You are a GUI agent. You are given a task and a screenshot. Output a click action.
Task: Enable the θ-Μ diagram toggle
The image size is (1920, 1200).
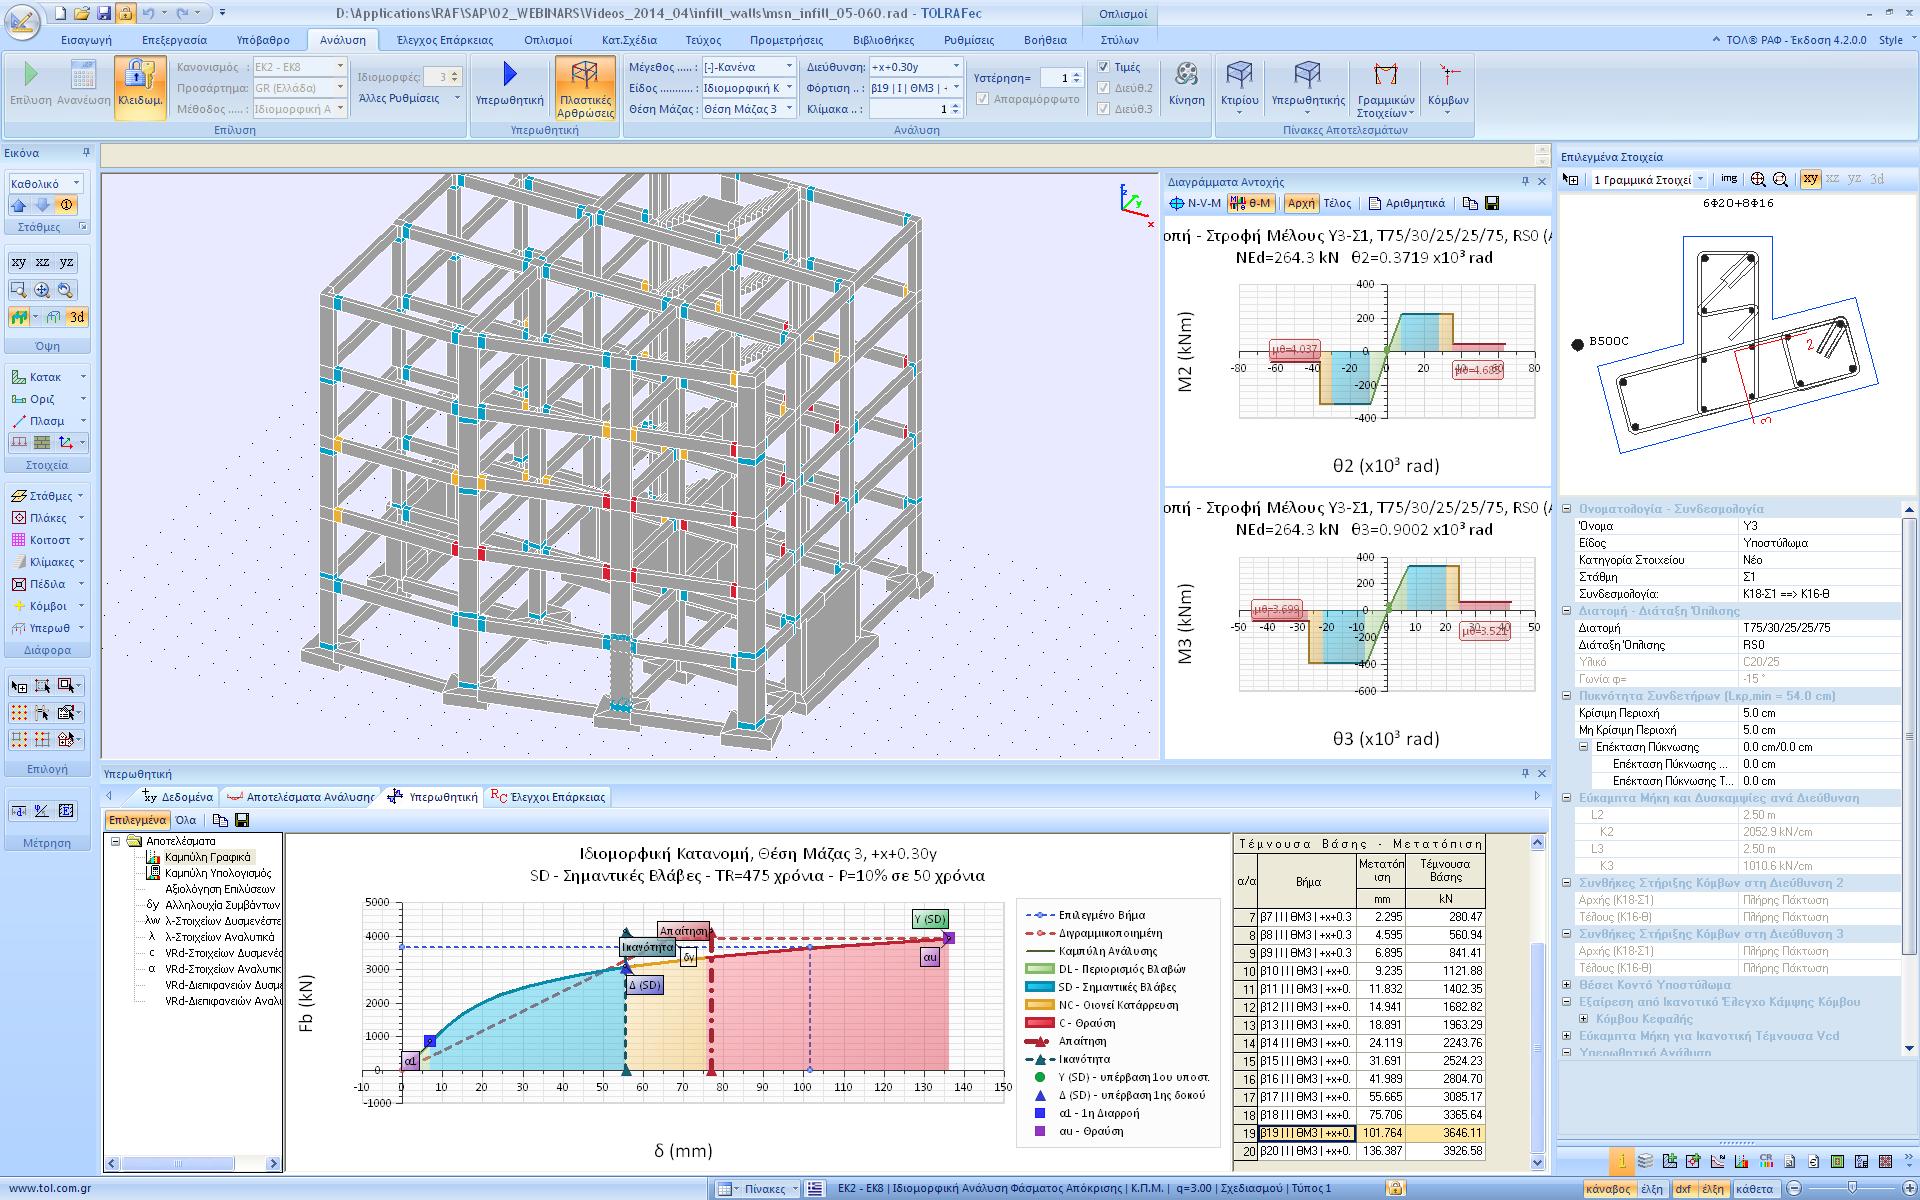pos(1250,203)
